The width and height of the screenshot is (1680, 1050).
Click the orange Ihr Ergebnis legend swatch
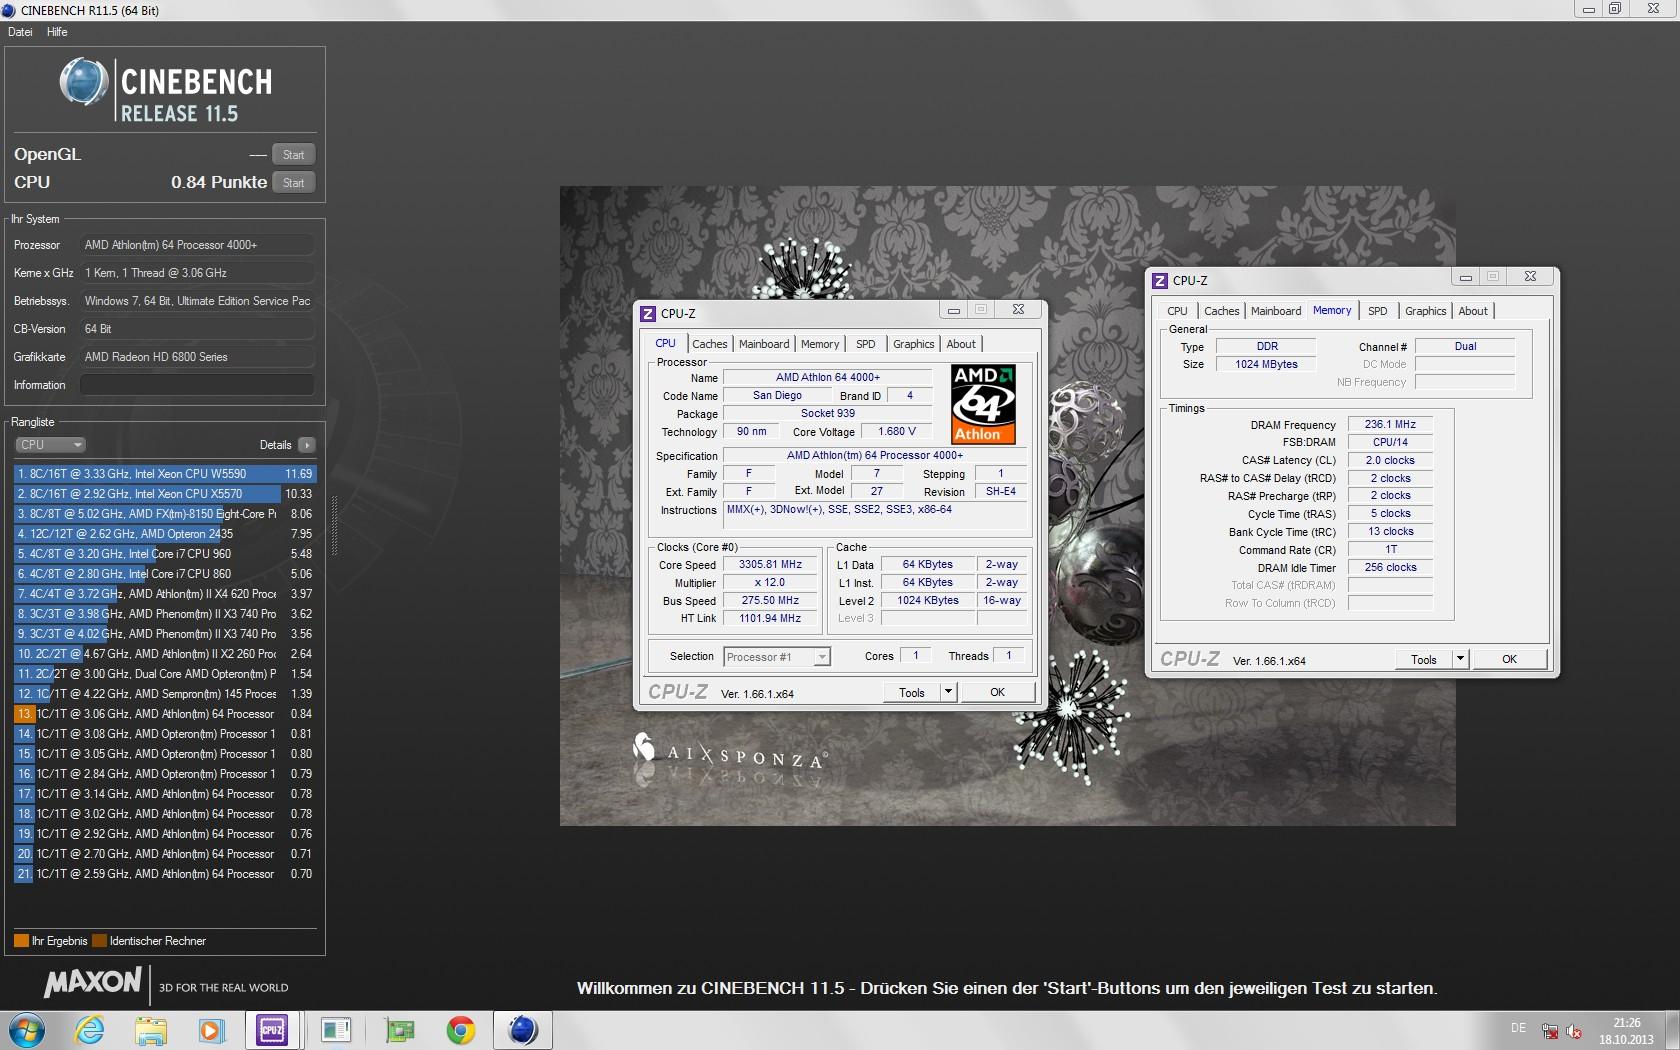coord(21,941)
